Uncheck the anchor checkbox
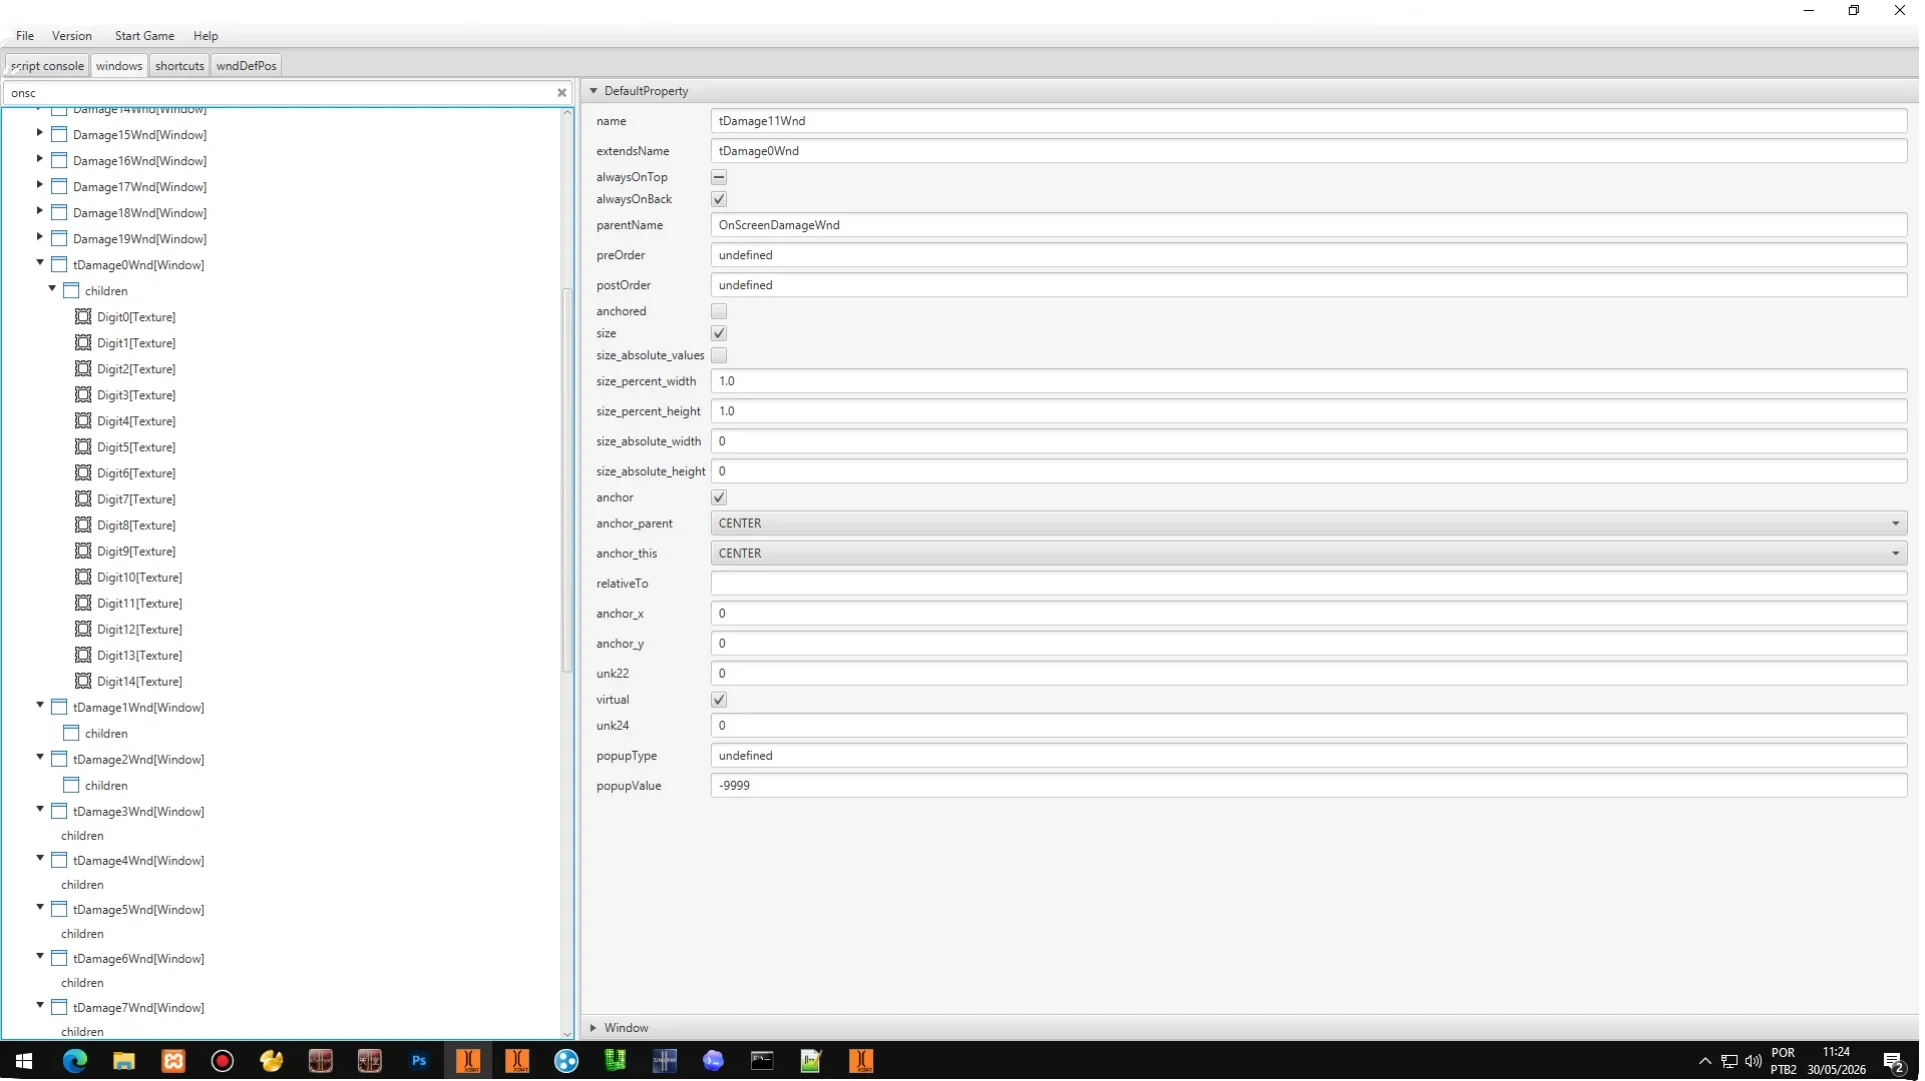This screenshot has height=1081, width=1925. [719, 497]
